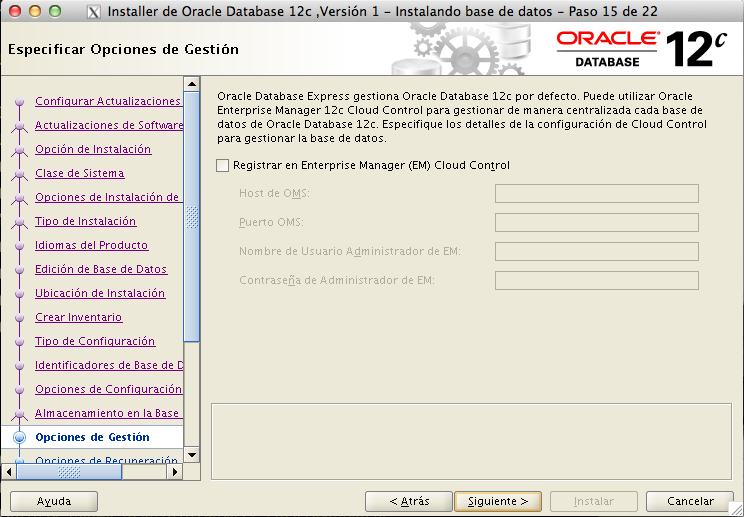
Task: Click the yellow minimize window button
Action: coord(35,11)
